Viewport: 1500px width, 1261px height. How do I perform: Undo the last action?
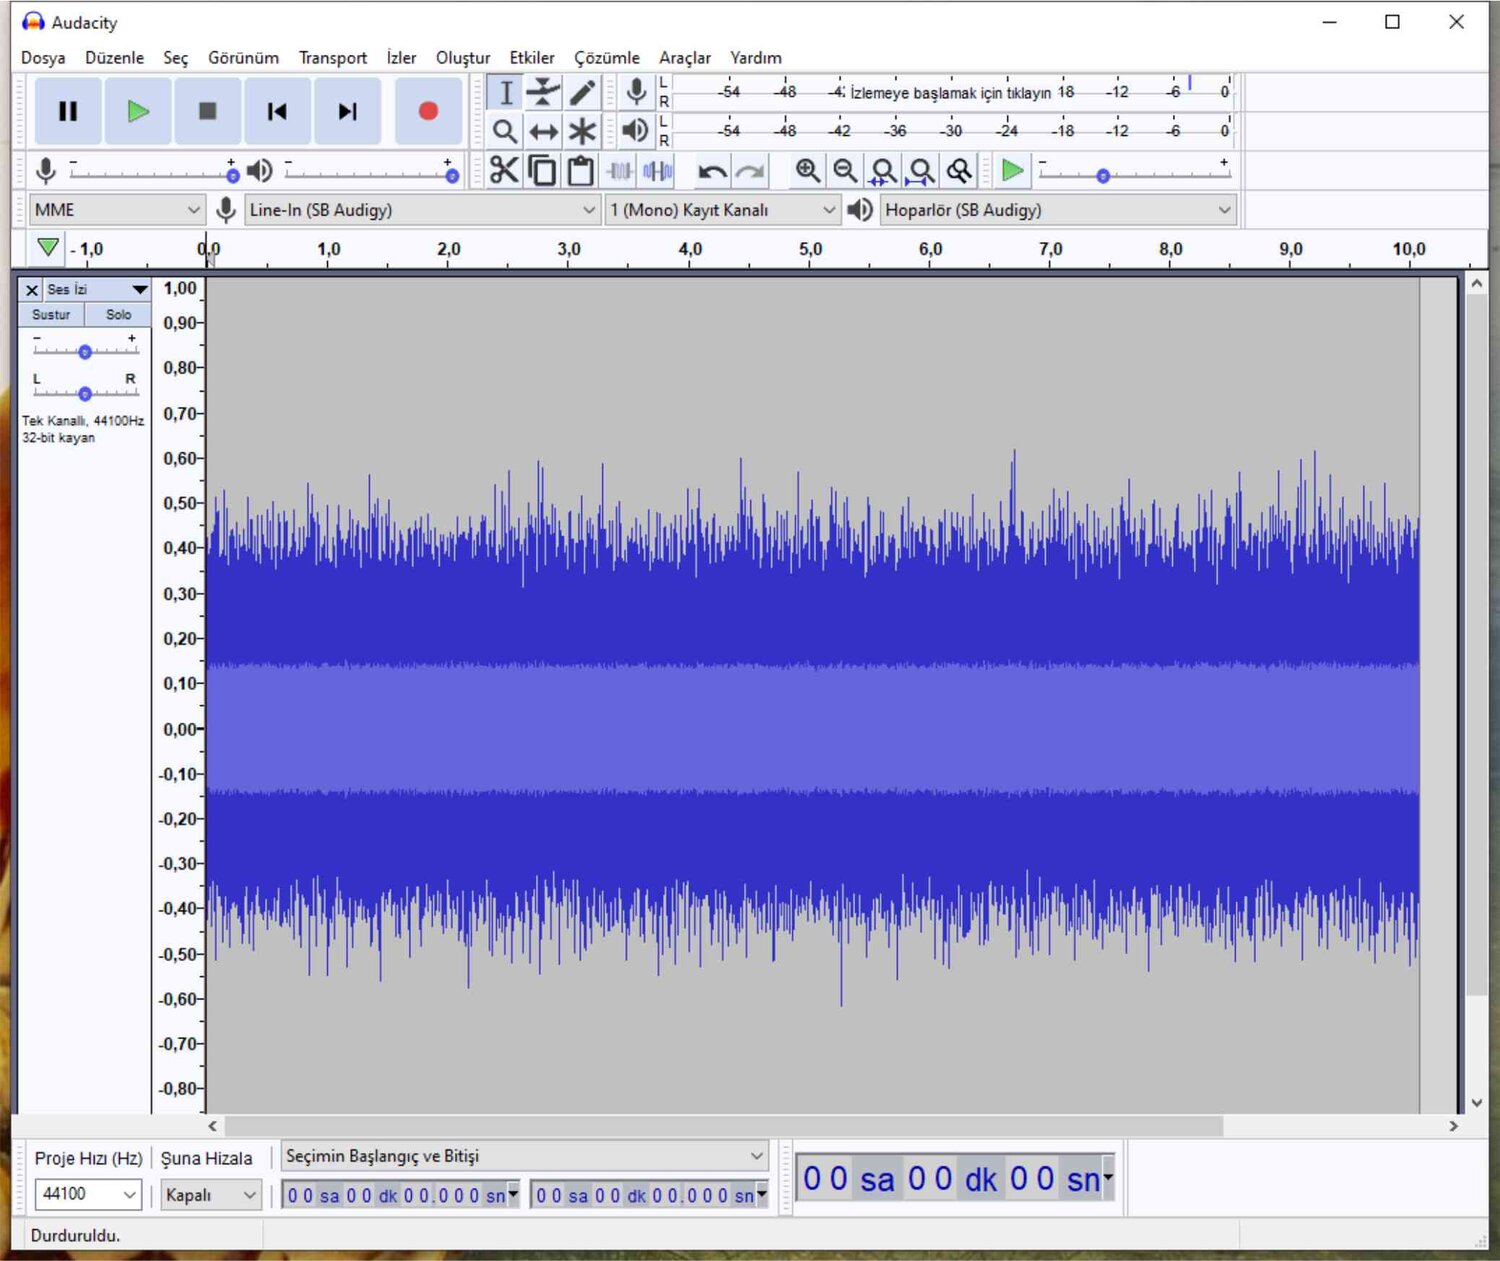pyautogui.click(x=712, y=171)
